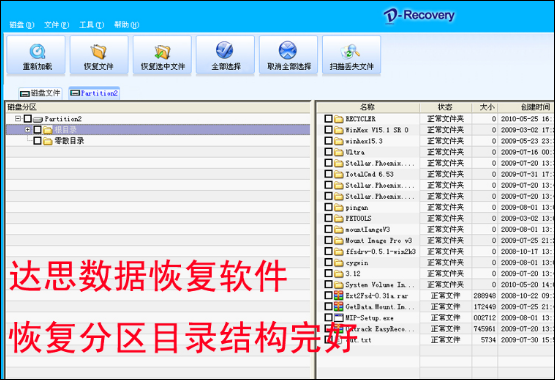
Task: Click the 恢复选中文件 recover selected icon
Action: [162, 51]
